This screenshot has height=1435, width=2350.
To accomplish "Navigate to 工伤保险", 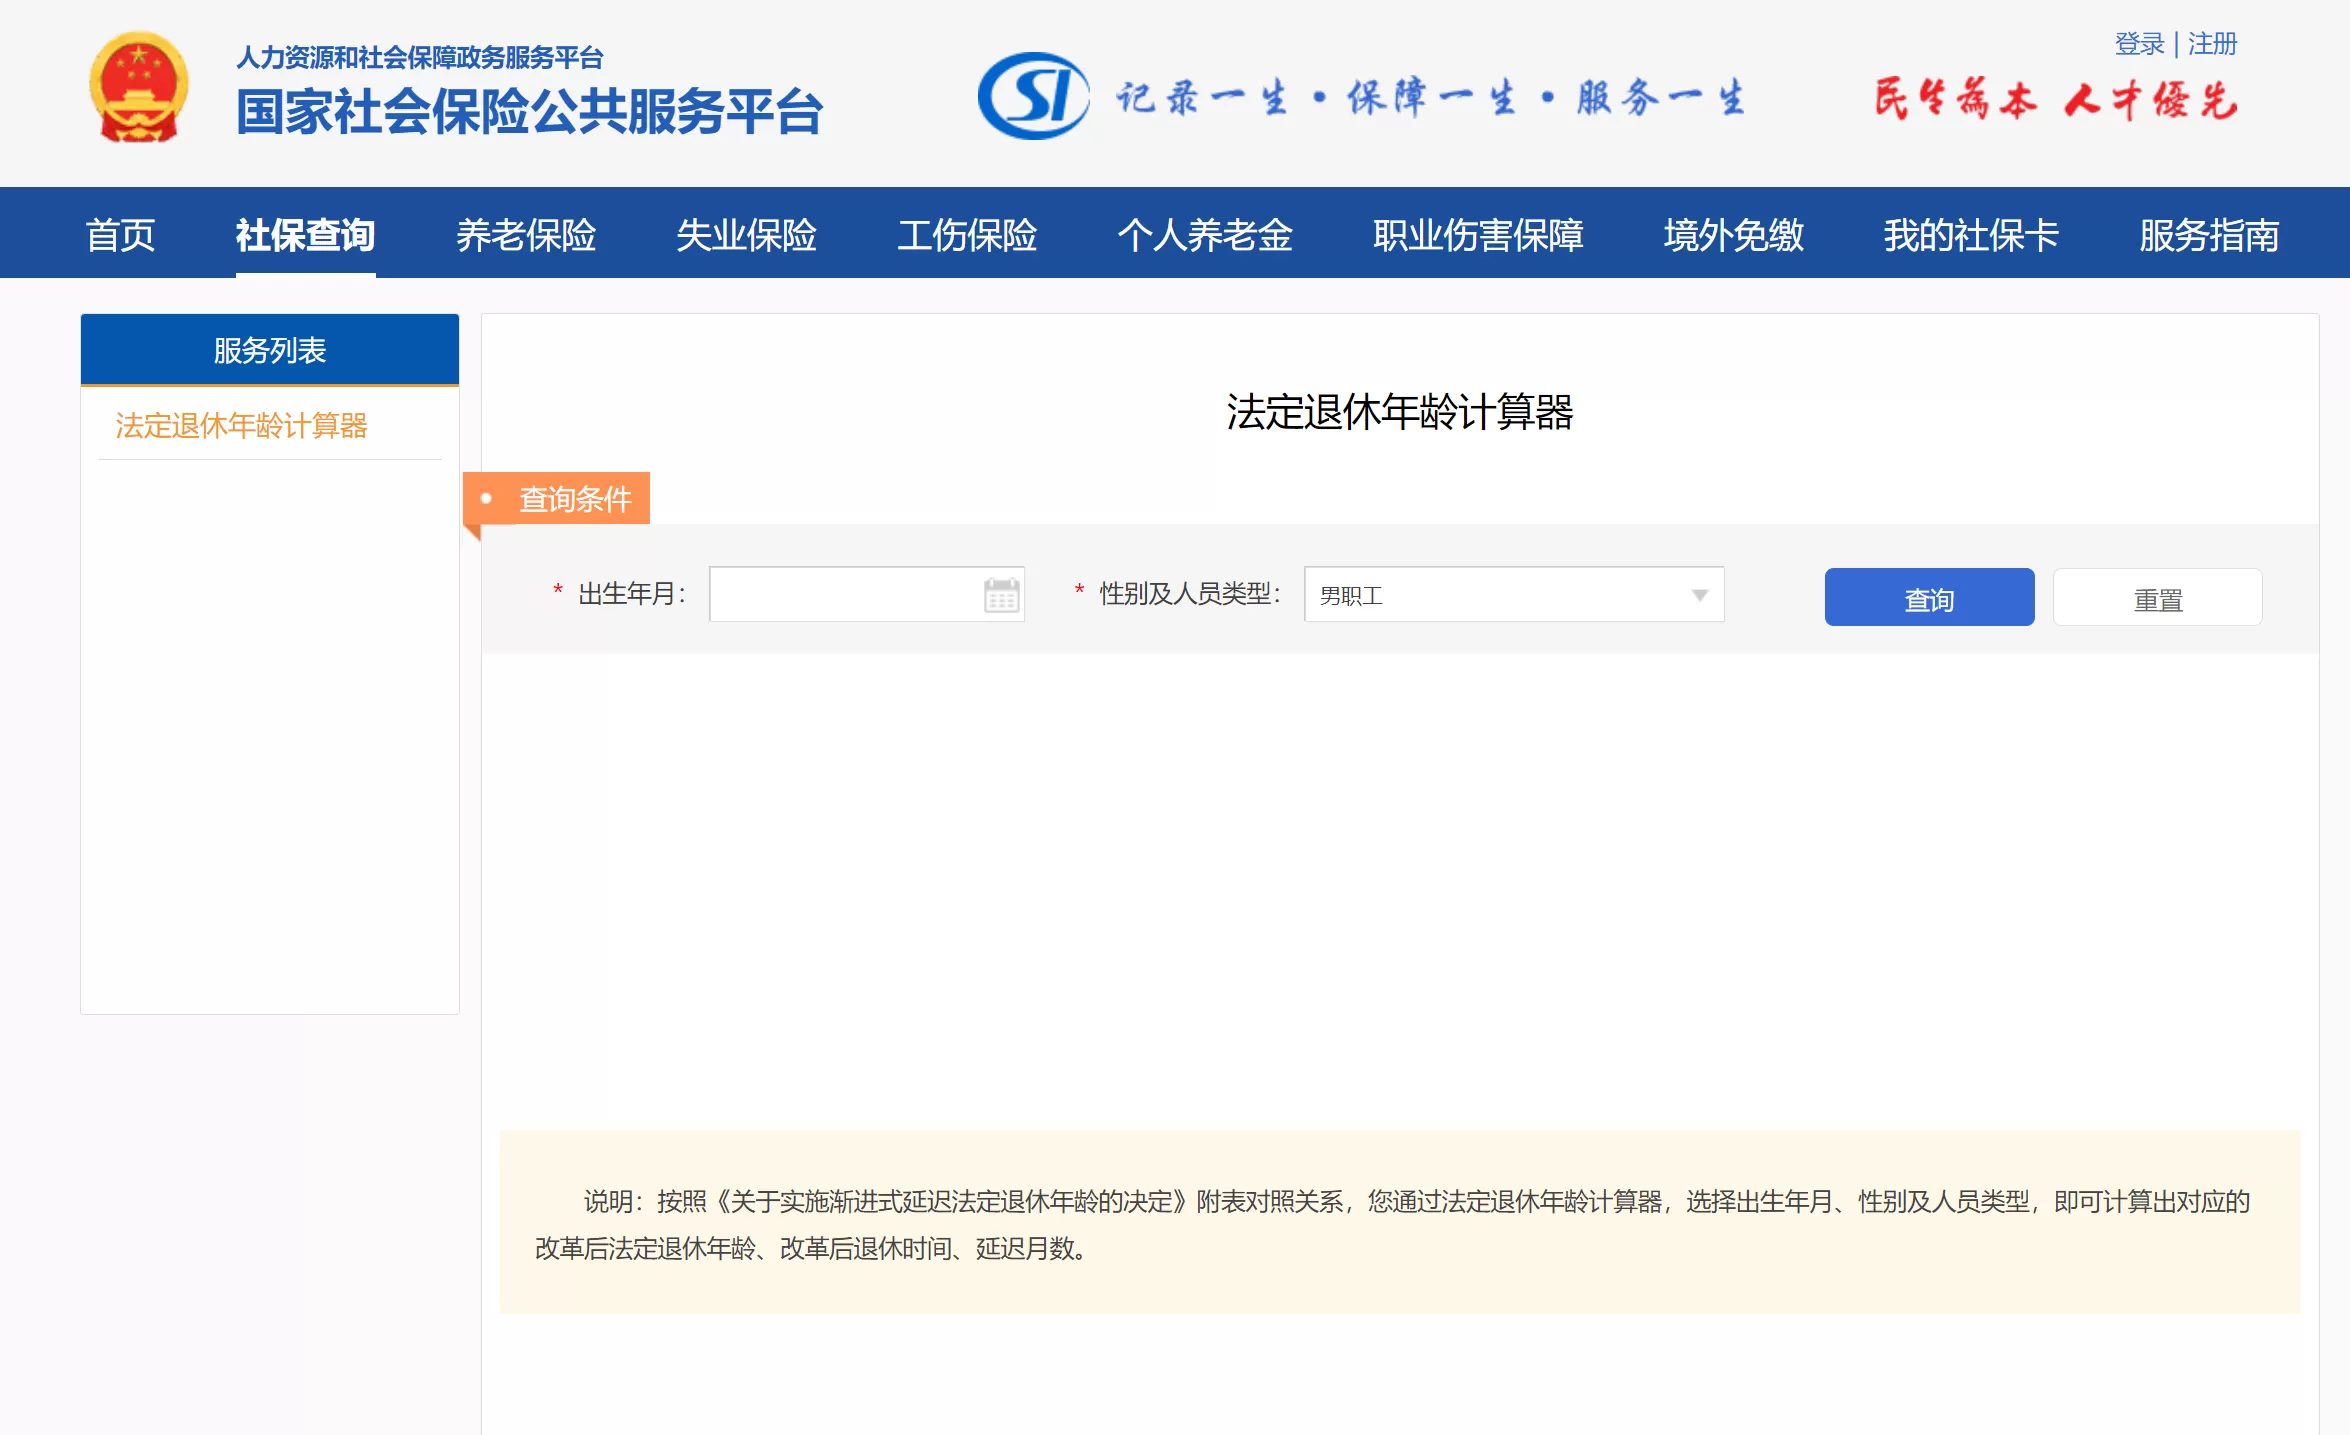I will 969,236.
